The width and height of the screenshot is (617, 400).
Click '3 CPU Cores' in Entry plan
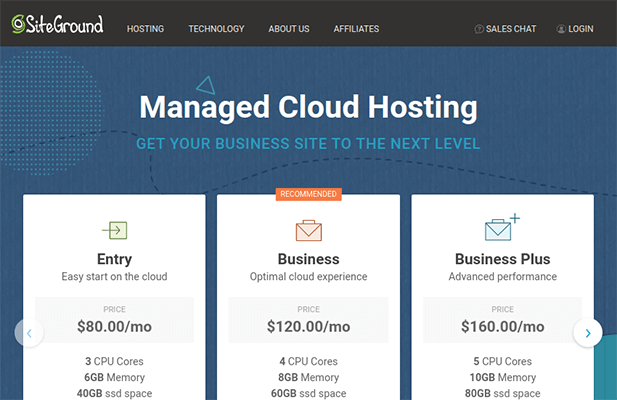tap(115, 361)
